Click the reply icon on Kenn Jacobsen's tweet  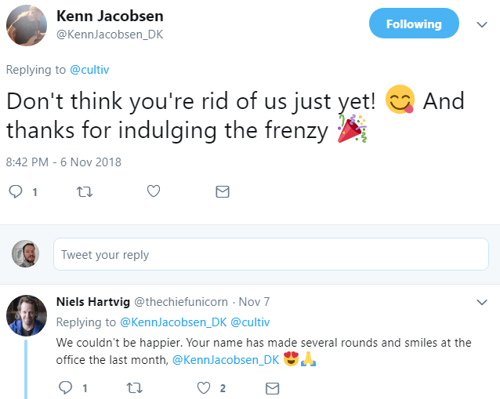[x=15, y=192]
